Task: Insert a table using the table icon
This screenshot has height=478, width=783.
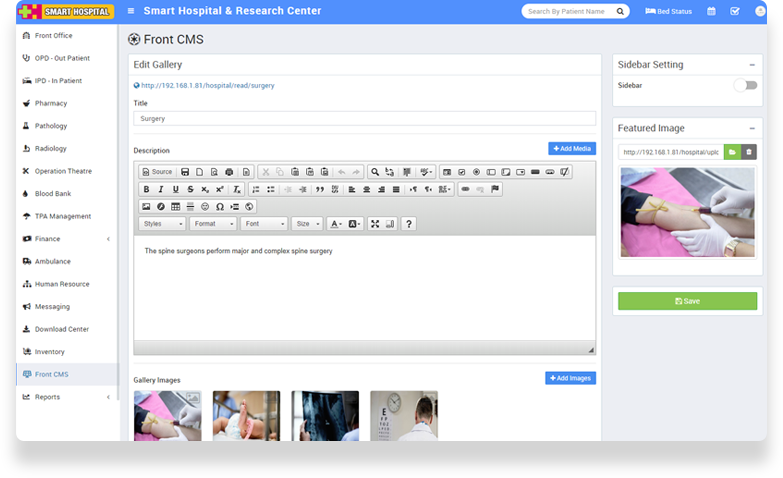Action: point(175,207)
